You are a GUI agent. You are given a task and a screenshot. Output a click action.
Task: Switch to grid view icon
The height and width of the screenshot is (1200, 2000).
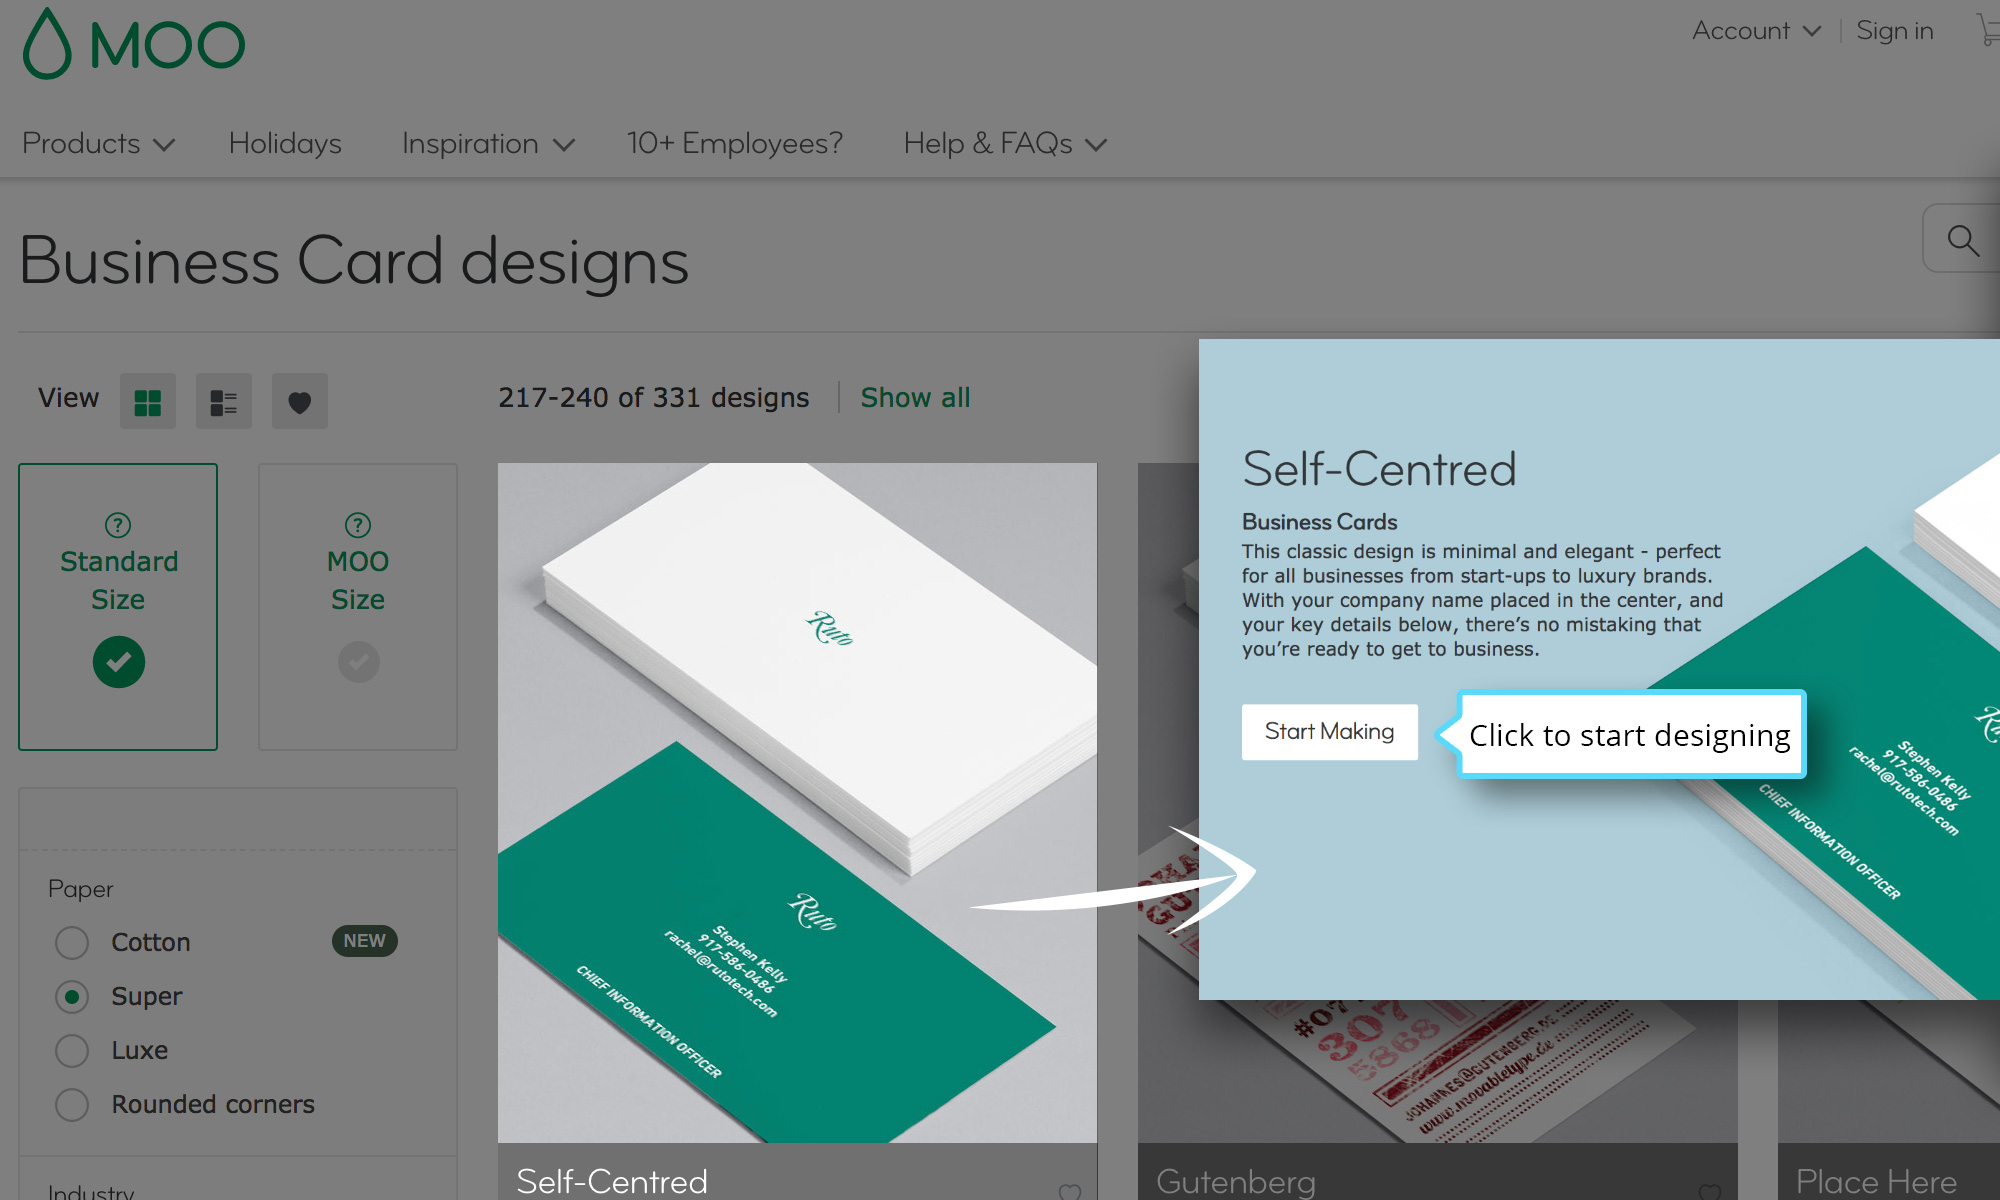point(148,401)
